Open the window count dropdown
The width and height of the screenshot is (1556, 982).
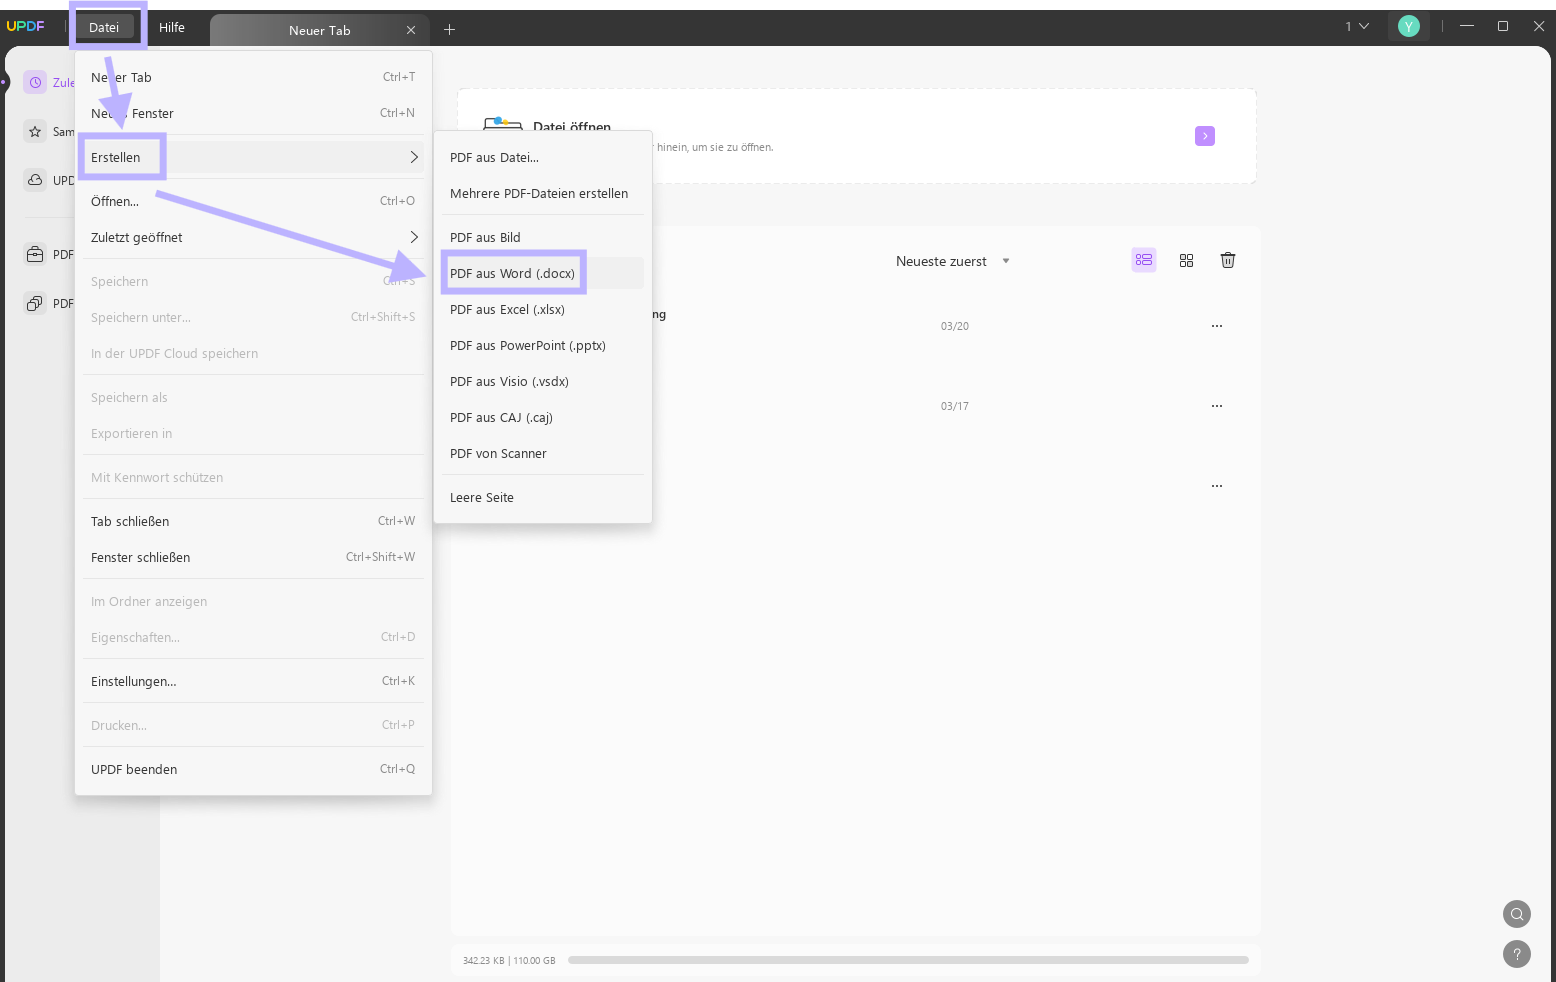pyautogui.click(x=1356, y=27)
